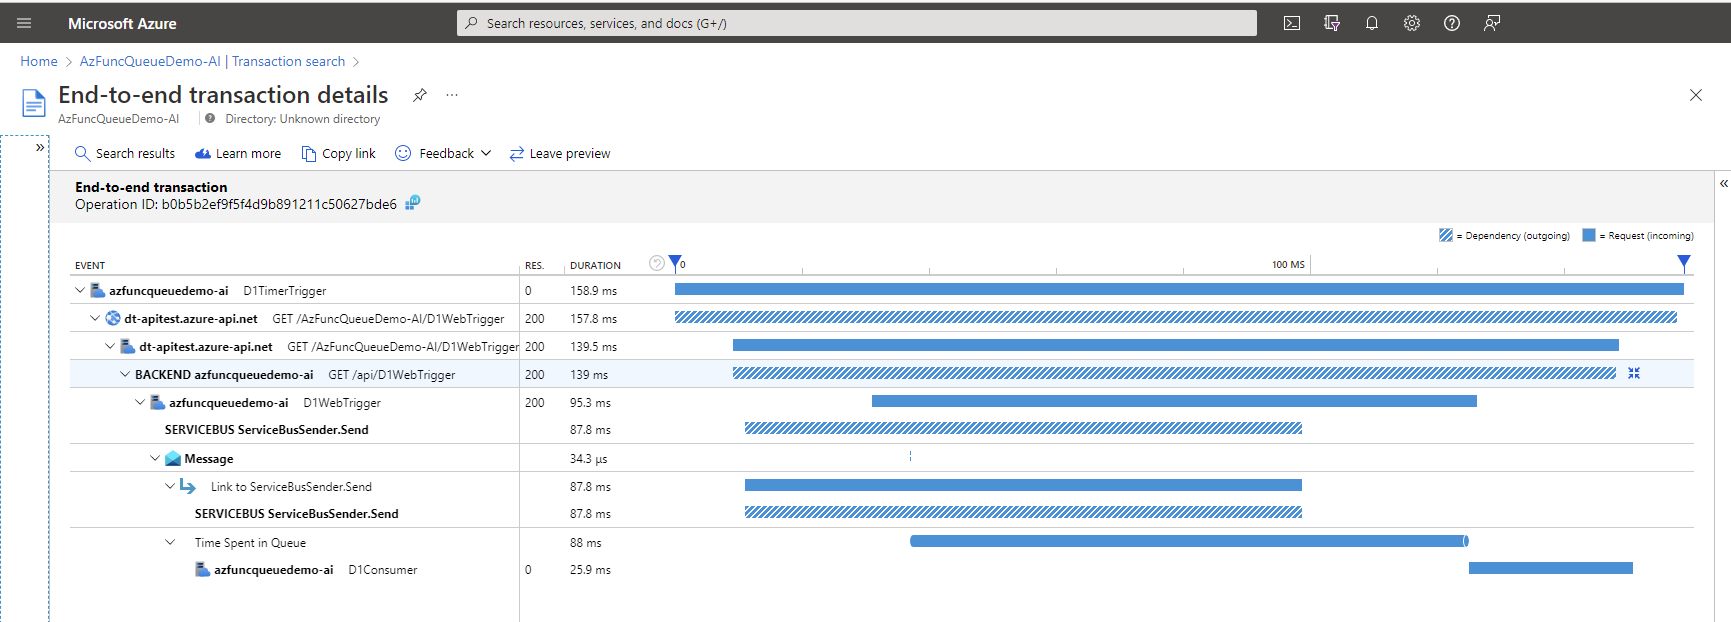Click the Microsoft Azure title

(122, 23)
